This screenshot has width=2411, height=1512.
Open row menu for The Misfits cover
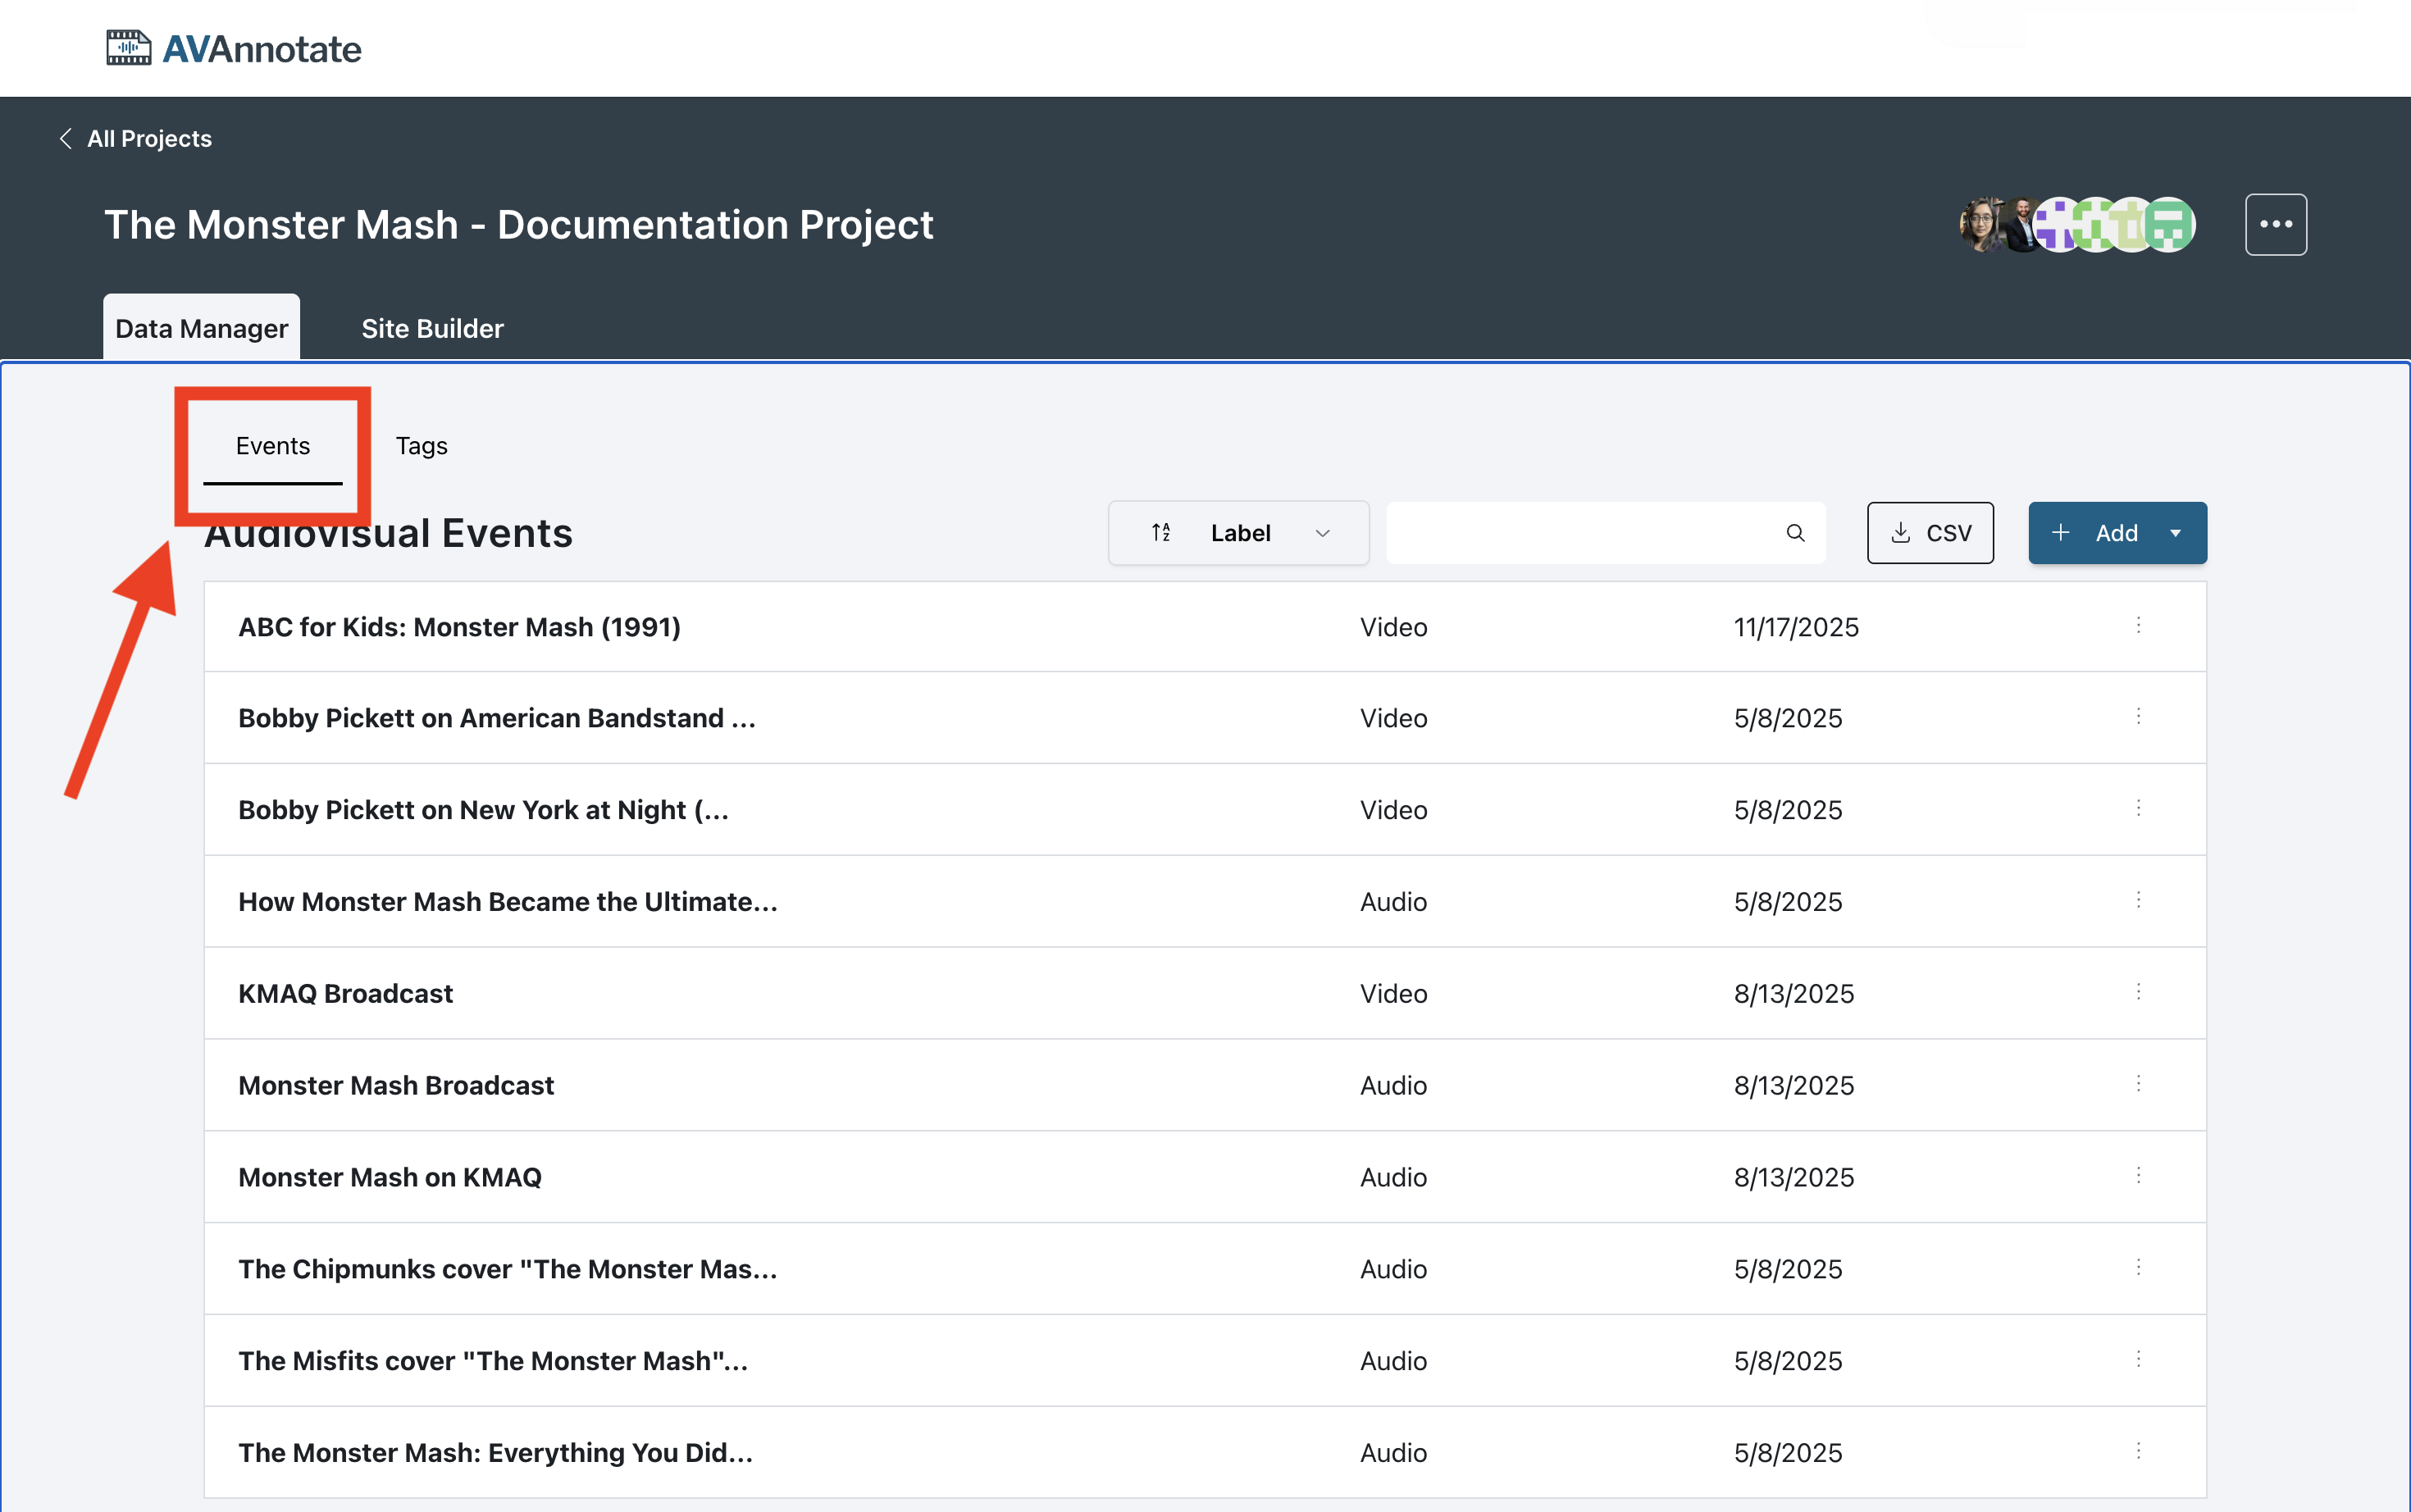pyautogui.click(x=2138, y=1359)
